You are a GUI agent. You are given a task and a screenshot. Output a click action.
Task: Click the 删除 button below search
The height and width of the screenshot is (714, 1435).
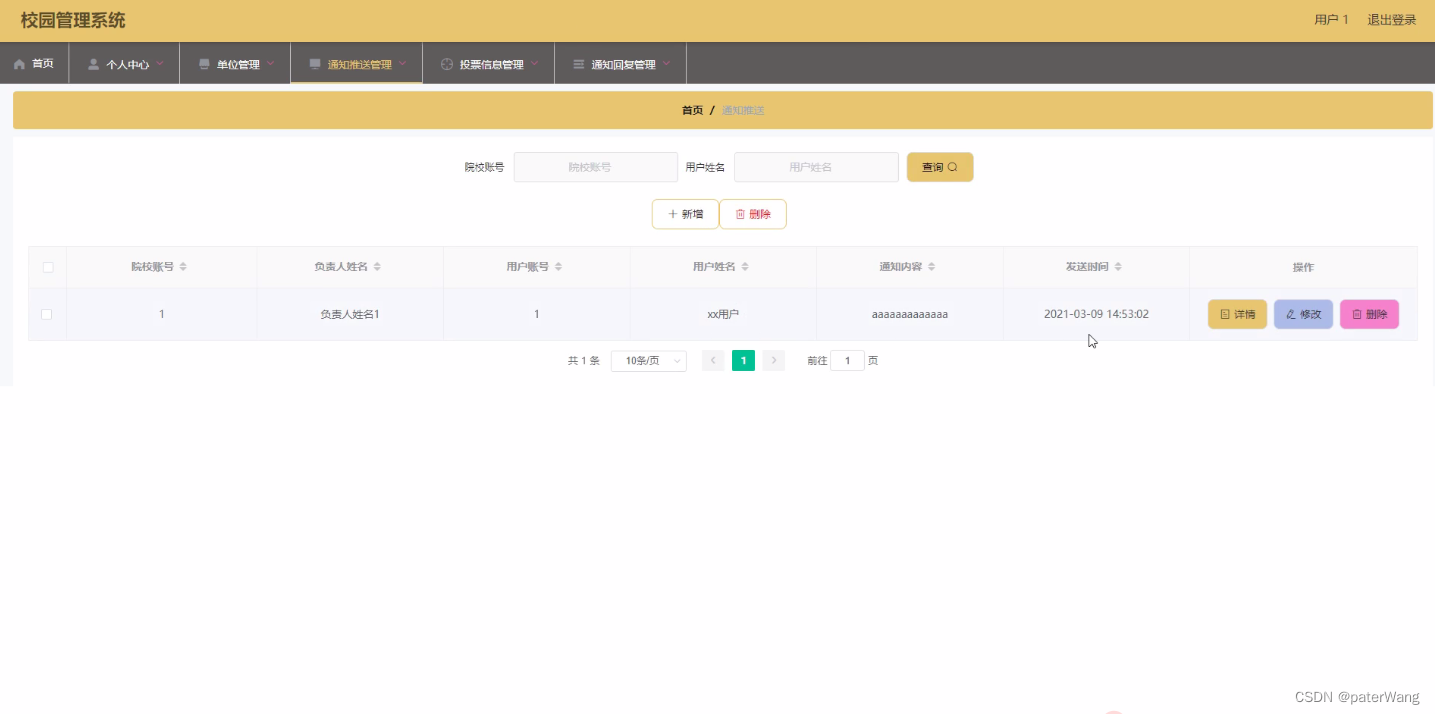point(753,214)
